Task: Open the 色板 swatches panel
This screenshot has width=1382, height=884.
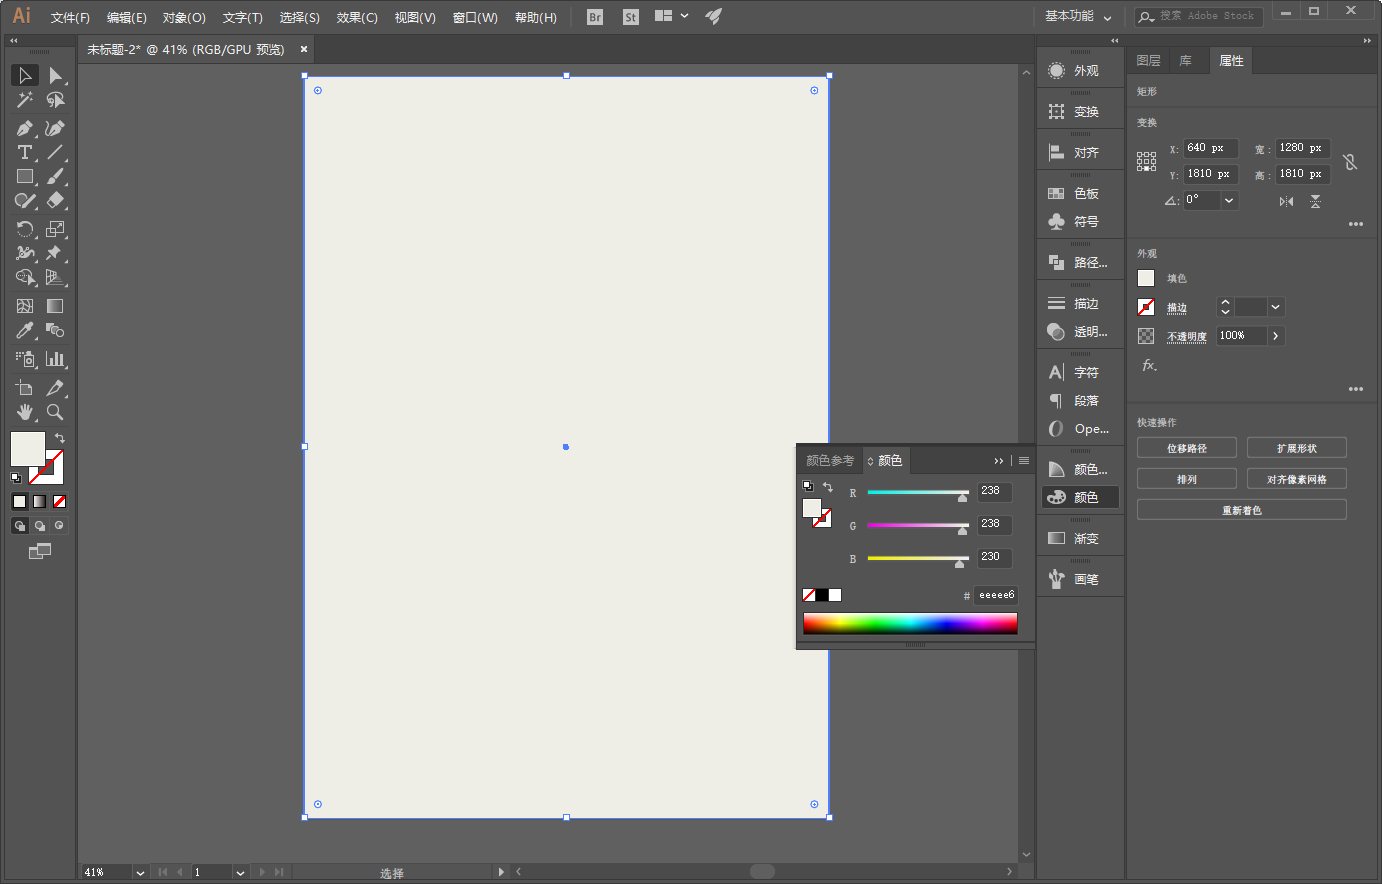Action: click(x=1080, y=194)
